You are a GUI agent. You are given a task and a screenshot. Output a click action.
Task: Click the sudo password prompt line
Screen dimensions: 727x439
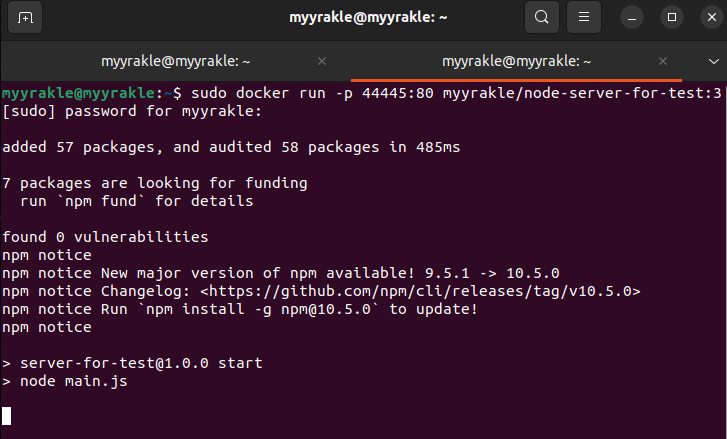(131, 111)
